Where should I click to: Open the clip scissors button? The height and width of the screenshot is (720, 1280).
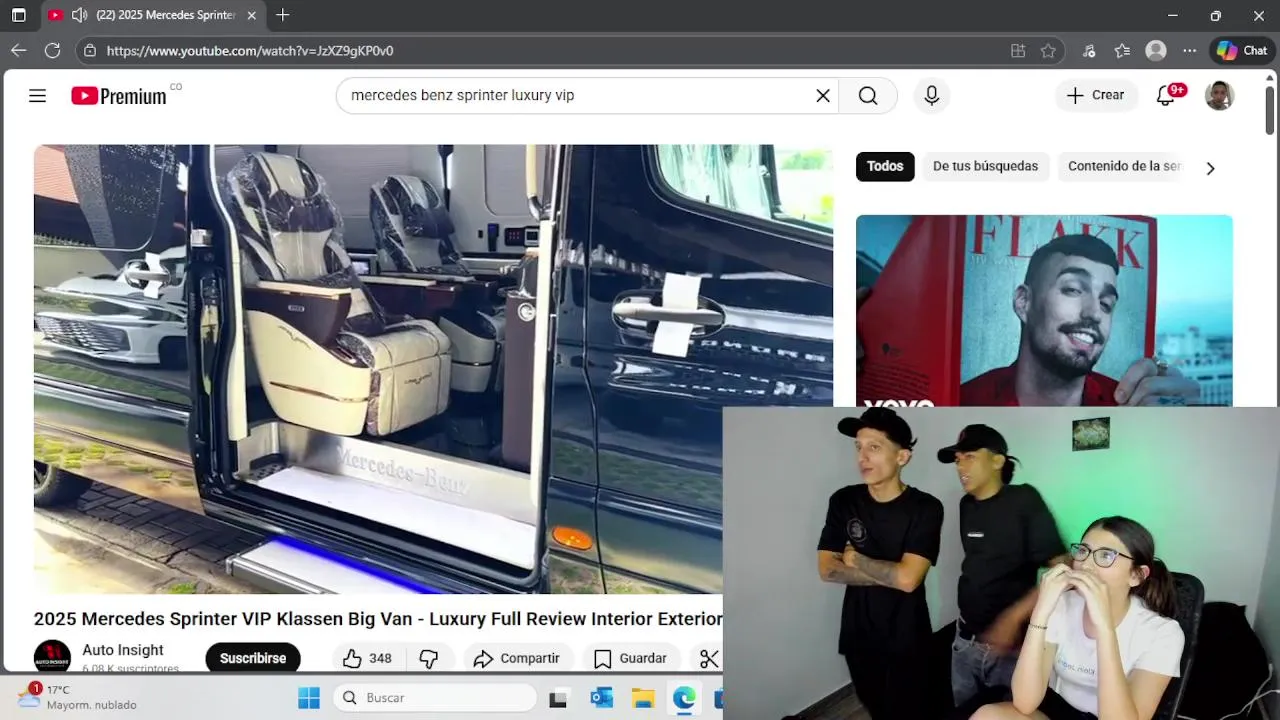pos(709,658)
